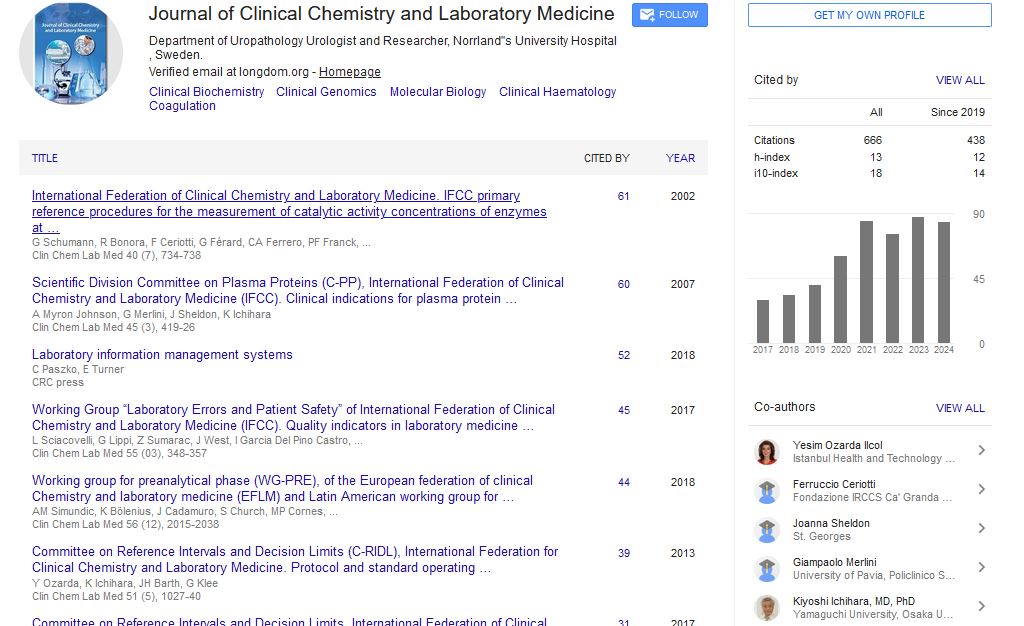This screenshot has height=626, width=1024.
Task: Open Kiyoshi Ichihara's avatar photo
Action: pyautogui.click(x=767, y=608)
